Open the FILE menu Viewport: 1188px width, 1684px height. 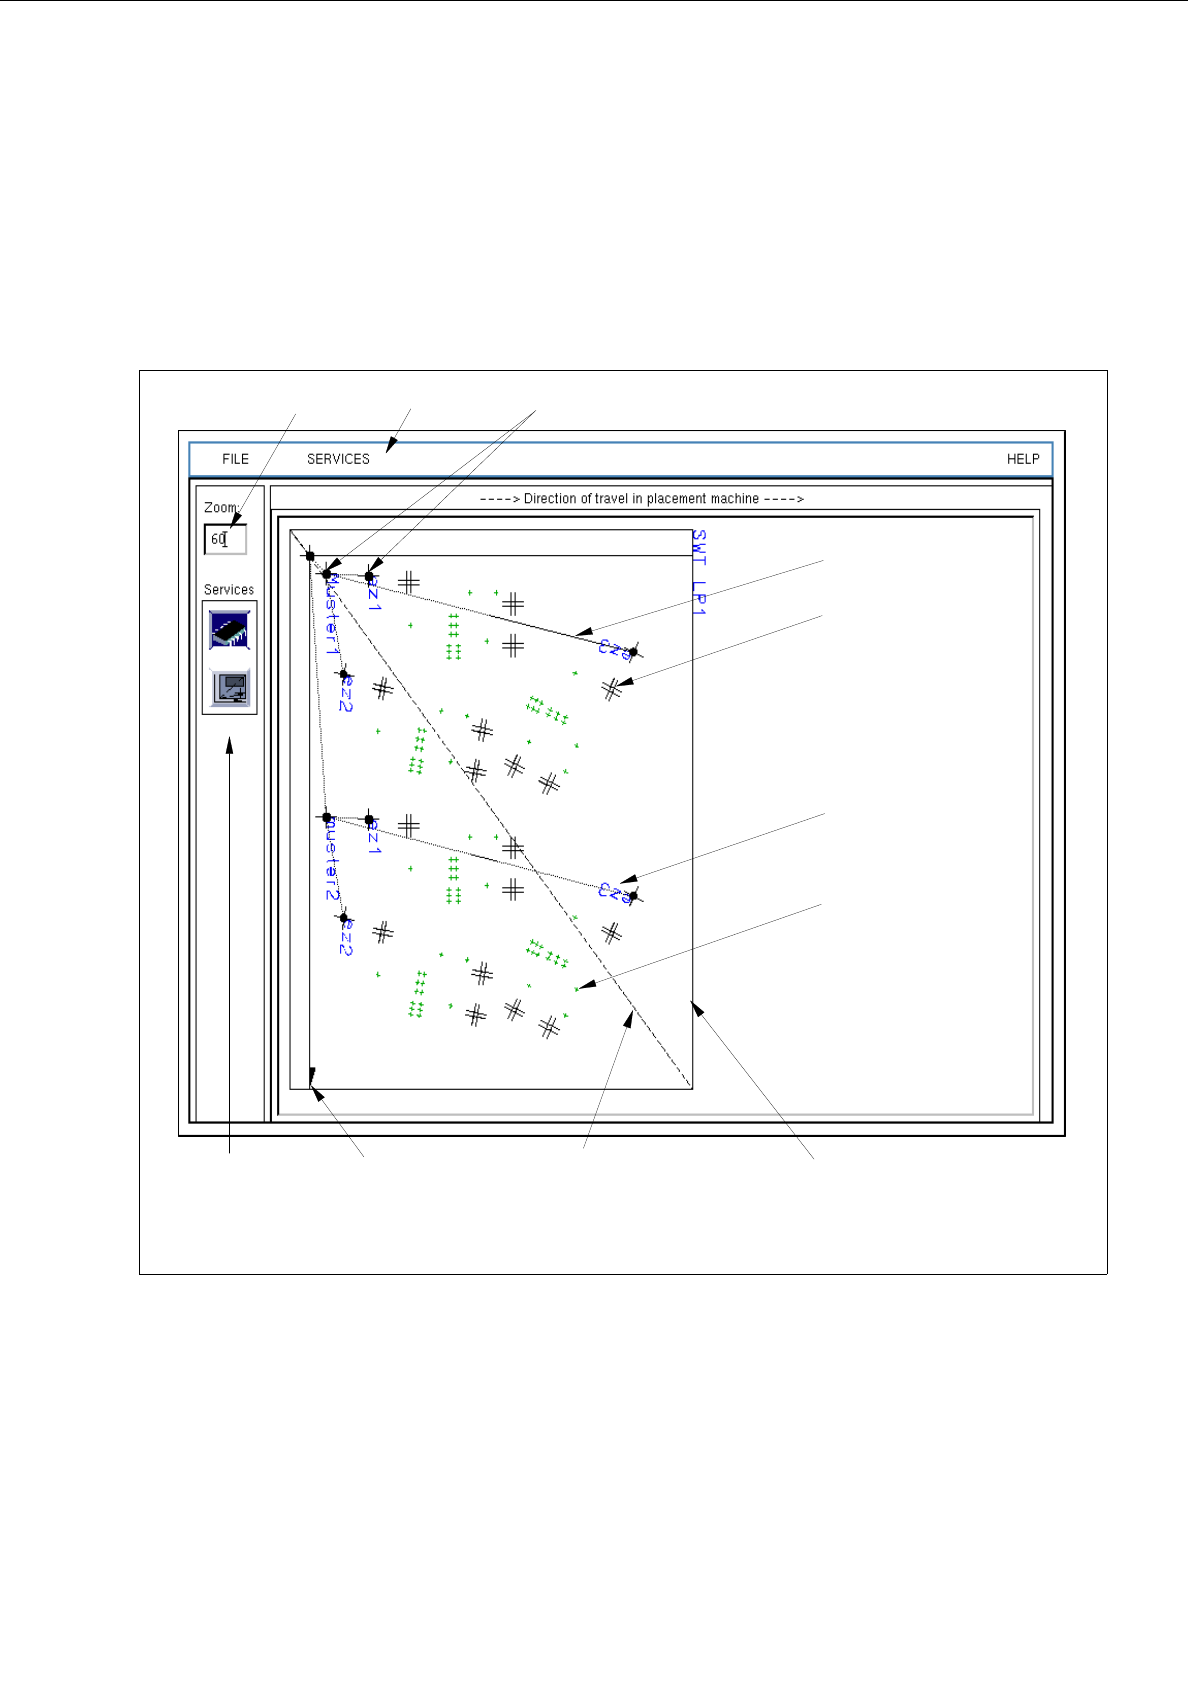tap(235, 459)
